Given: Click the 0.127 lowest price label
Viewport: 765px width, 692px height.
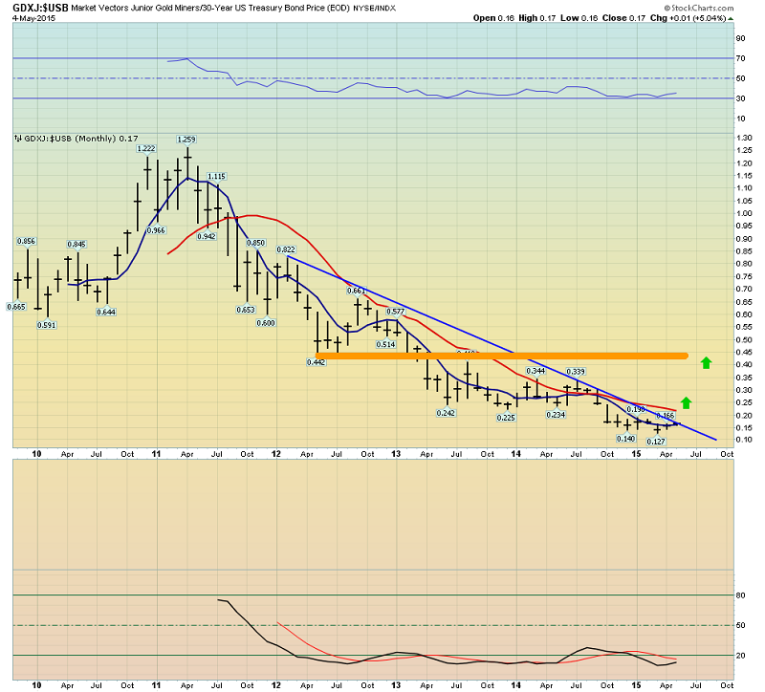Looking at the screenshot, I should 656,441.
